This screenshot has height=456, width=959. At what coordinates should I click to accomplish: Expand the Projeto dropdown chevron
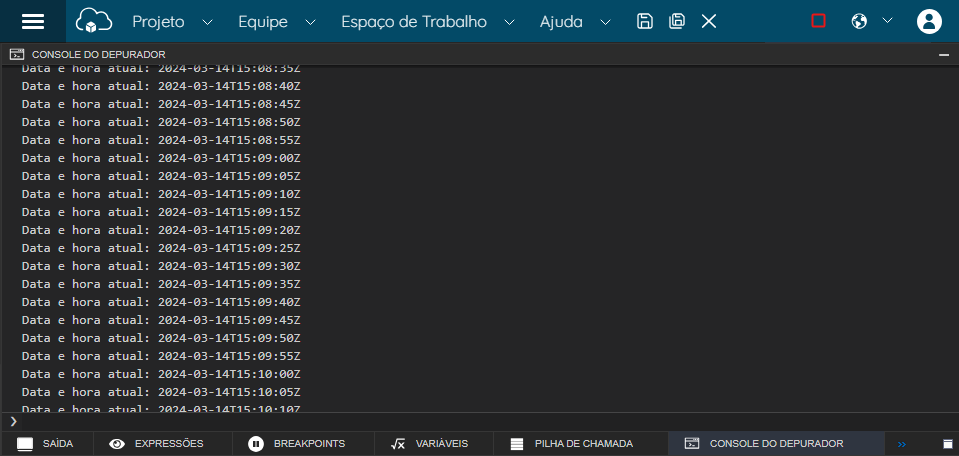(x=207, y=23)
